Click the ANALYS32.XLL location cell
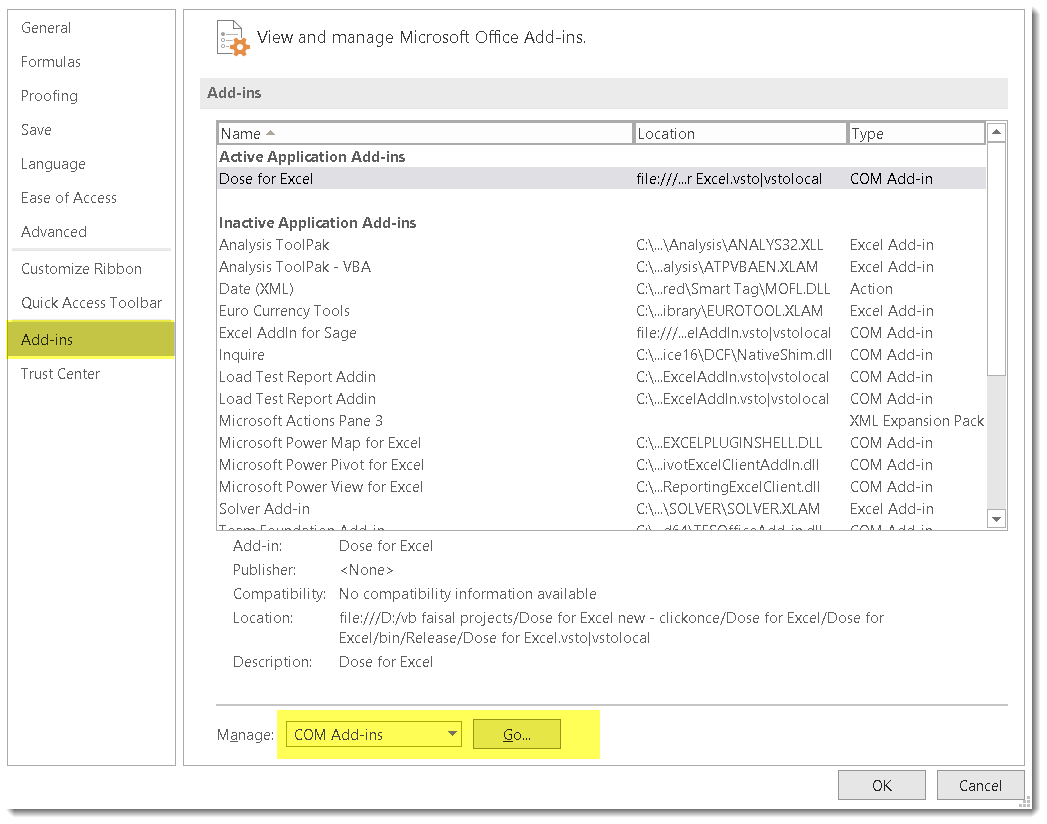The image size is (1047, 824). pos(730,245)
